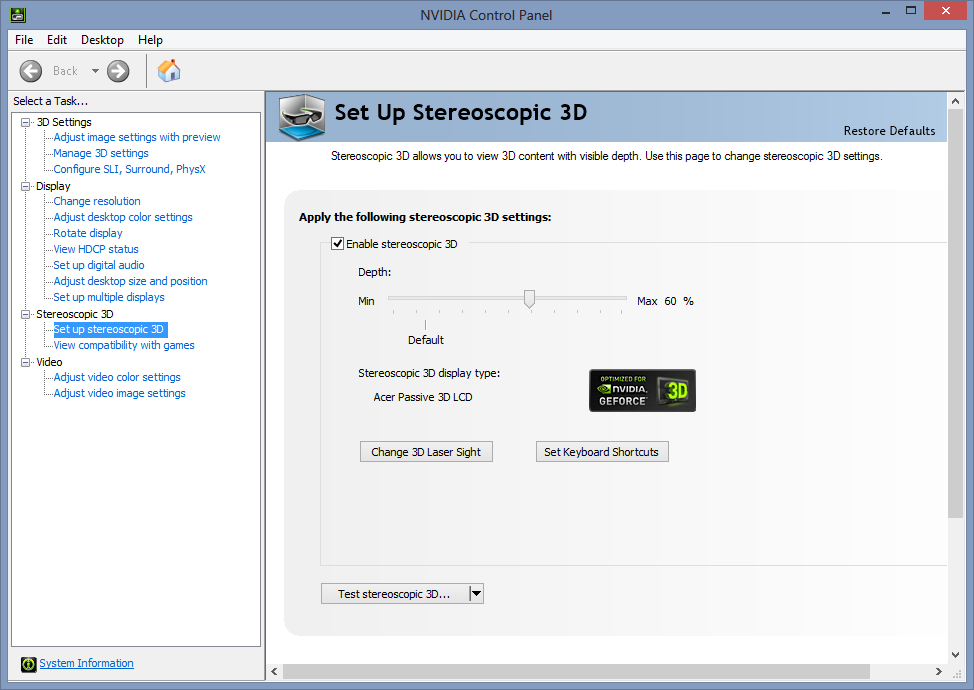Select View compatibility with games
Screen dimensions: 974x690
click(124, 345)
